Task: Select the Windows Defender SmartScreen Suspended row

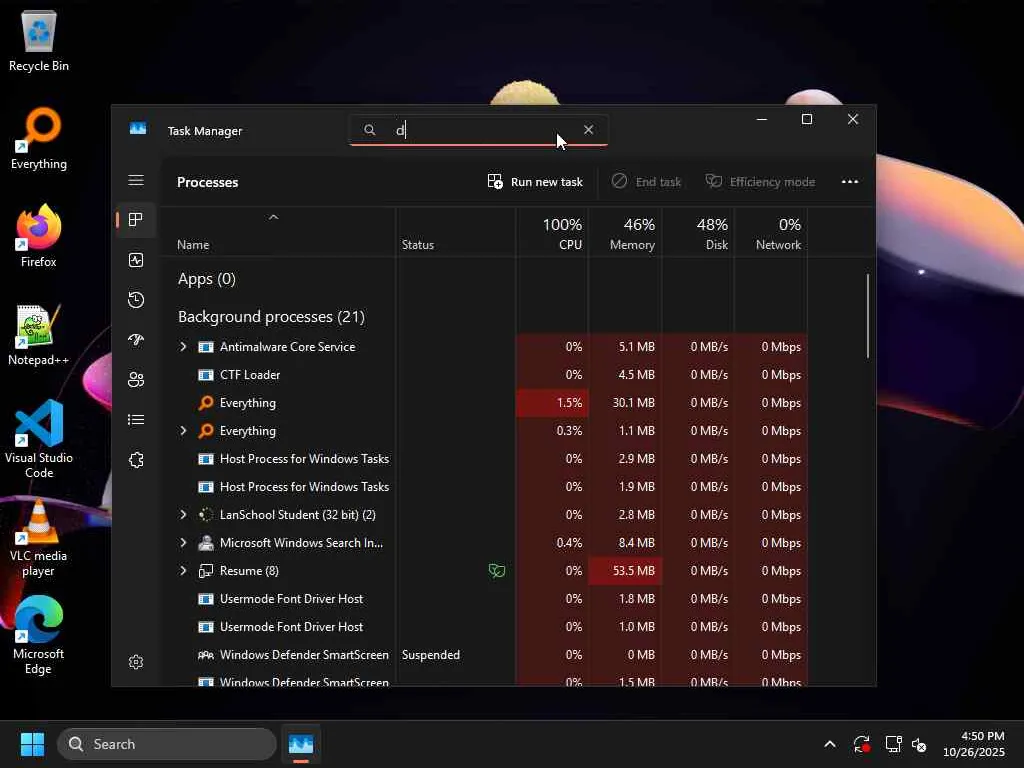Action: [485, 655]
